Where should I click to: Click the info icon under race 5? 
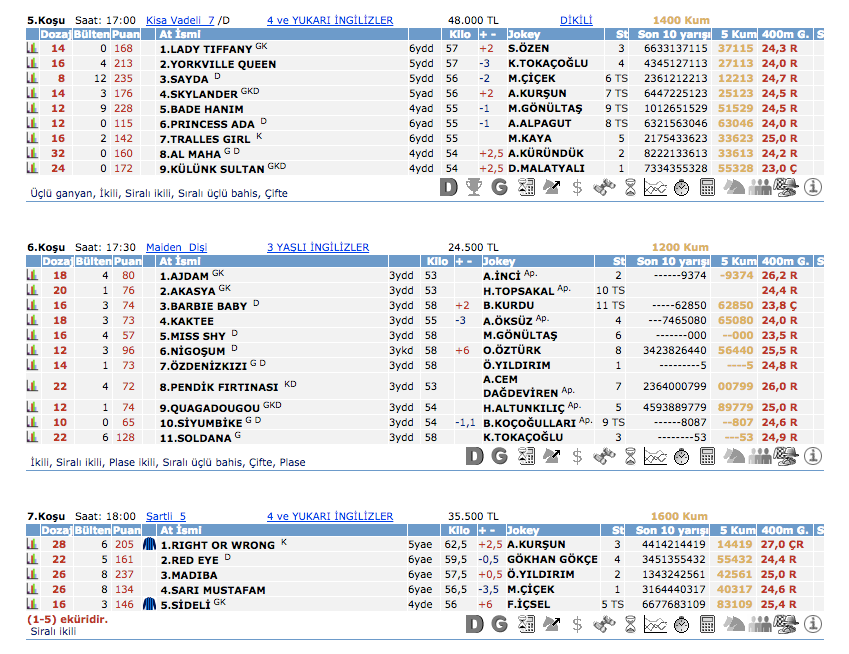pos(812,187)
